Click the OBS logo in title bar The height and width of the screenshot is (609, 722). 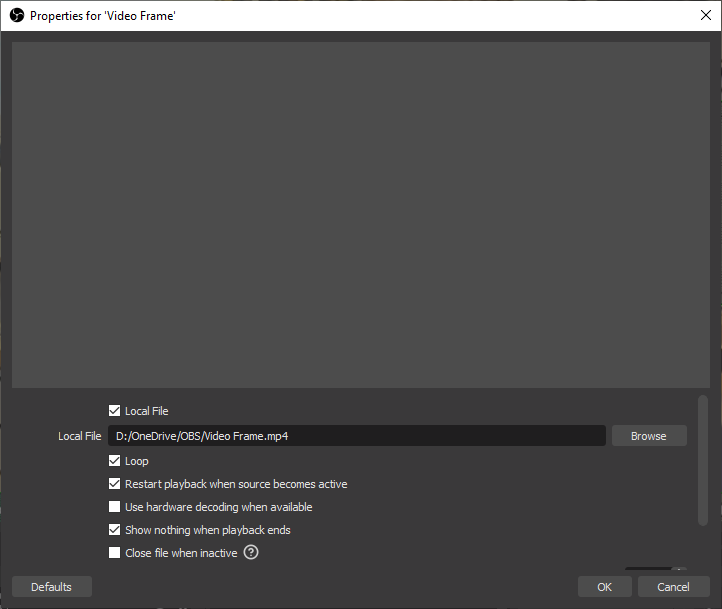(17, 16)
